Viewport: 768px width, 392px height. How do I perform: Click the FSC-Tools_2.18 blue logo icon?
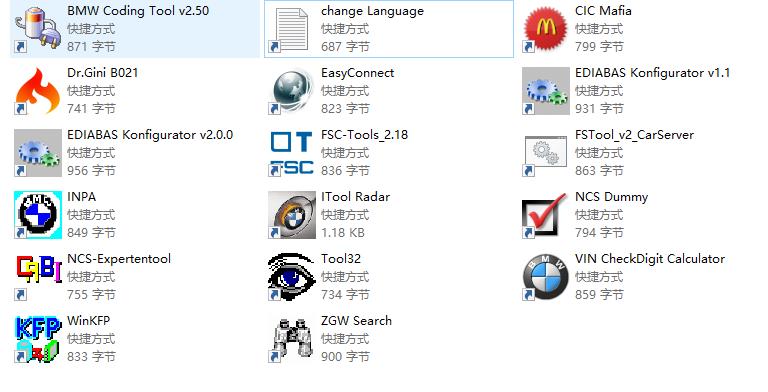click(291, 153)
